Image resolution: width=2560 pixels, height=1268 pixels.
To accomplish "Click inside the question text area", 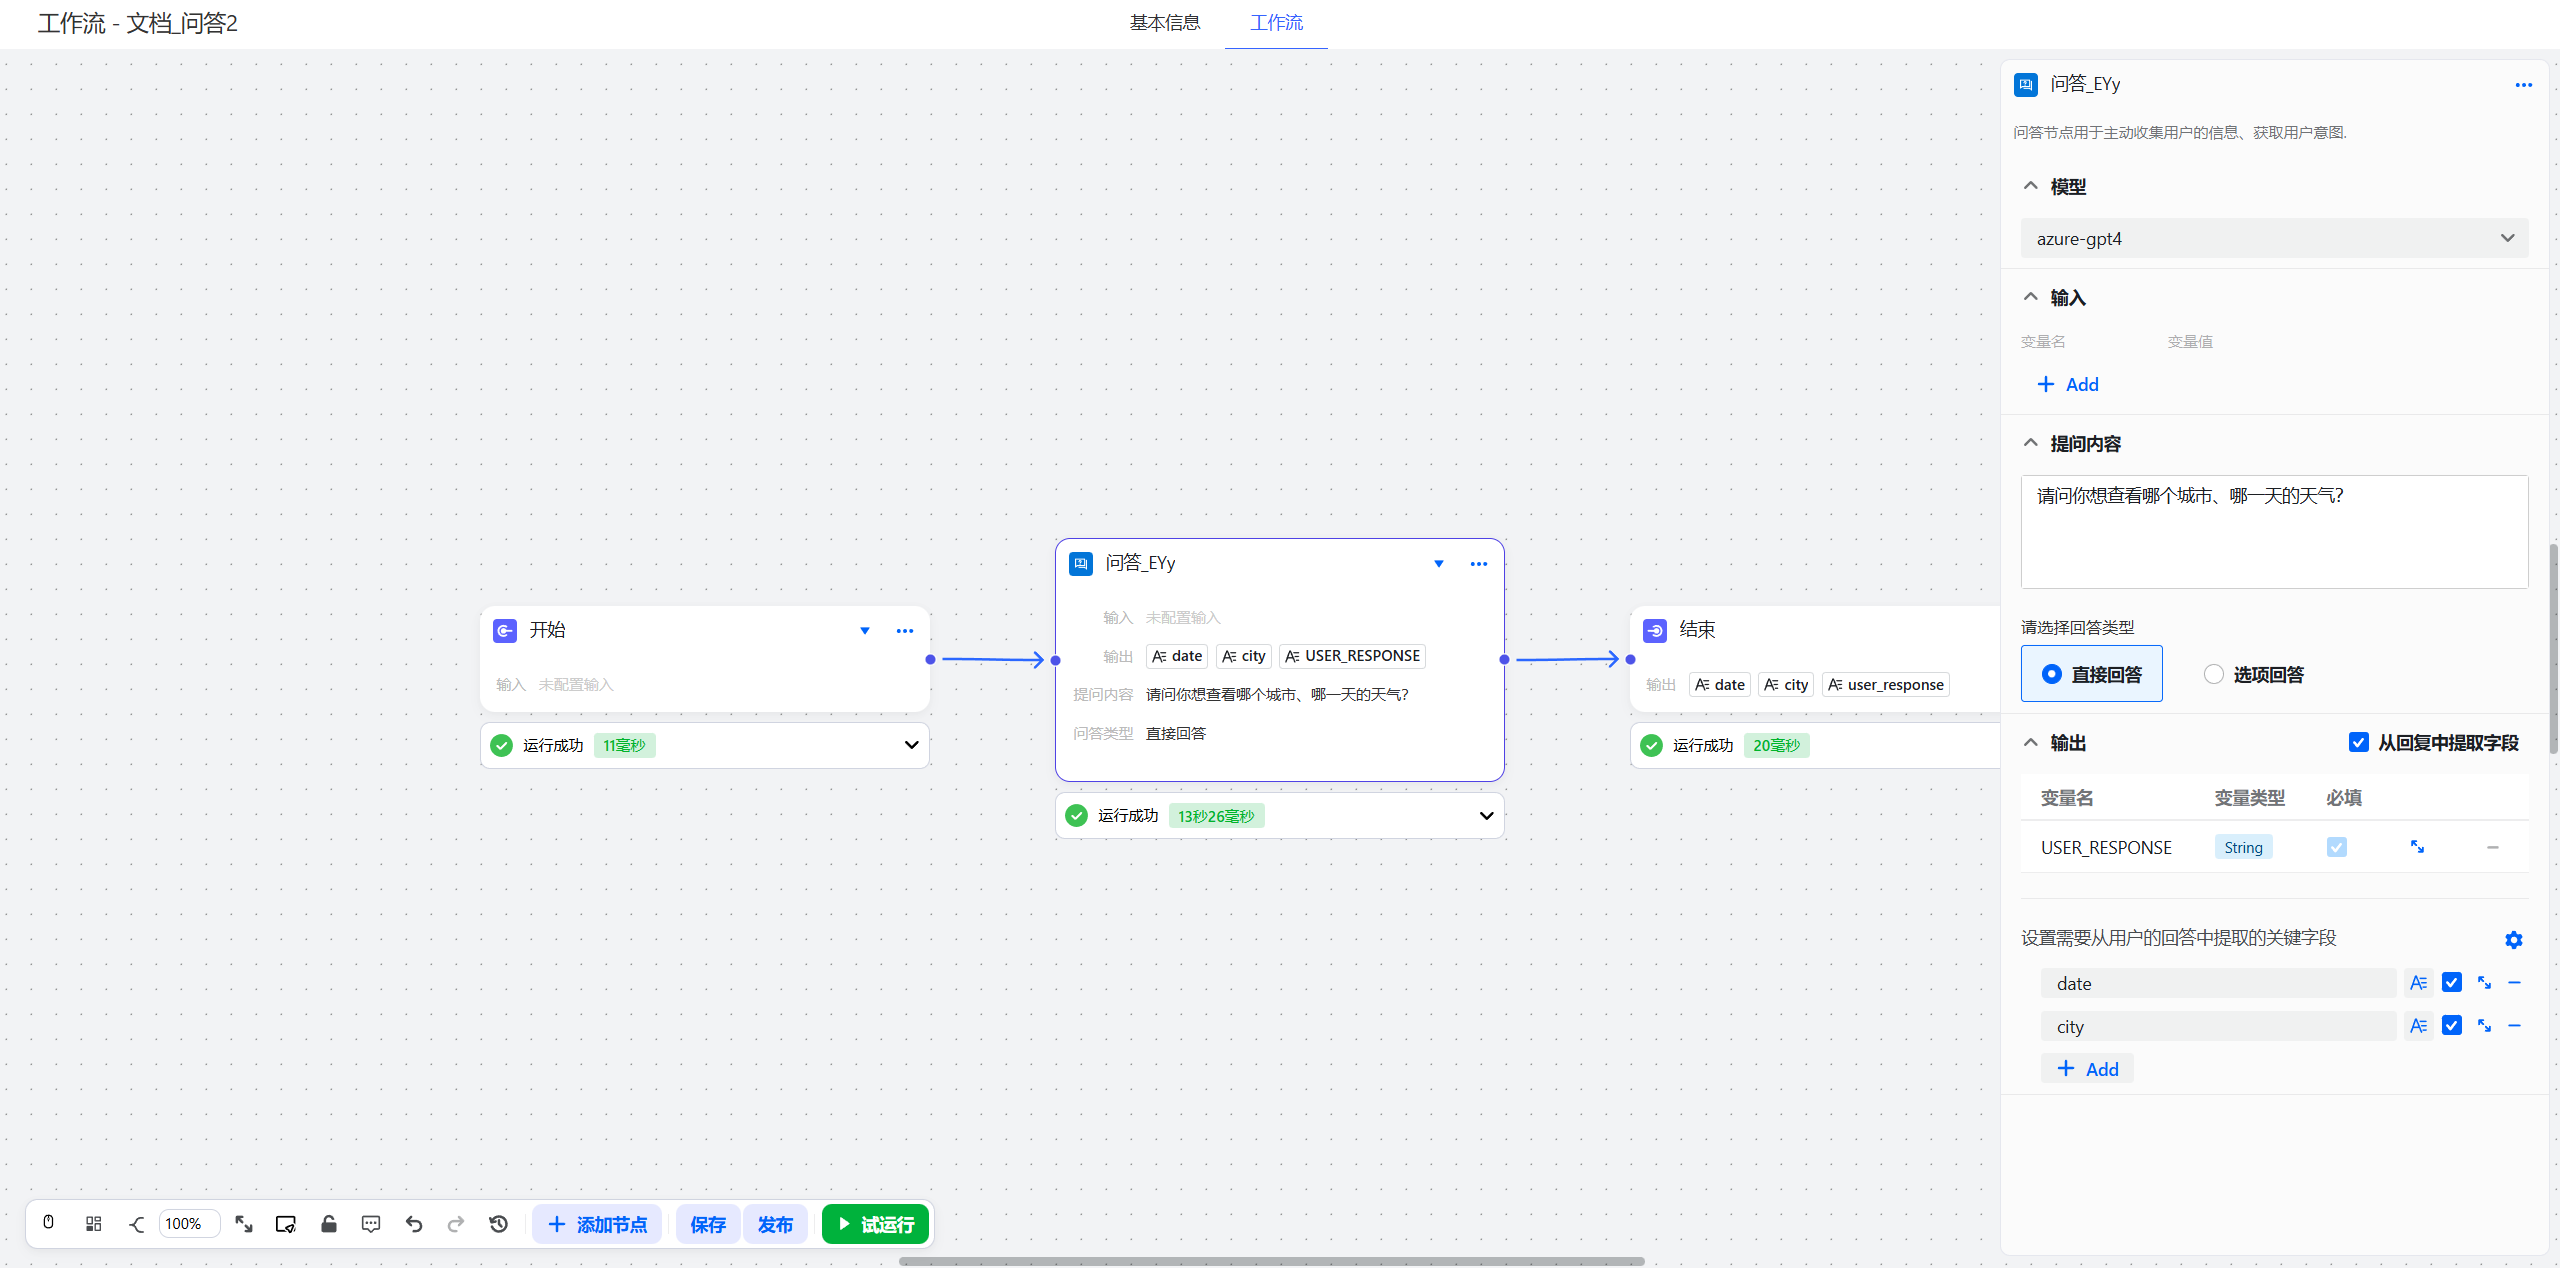I will click(2272, 532).
